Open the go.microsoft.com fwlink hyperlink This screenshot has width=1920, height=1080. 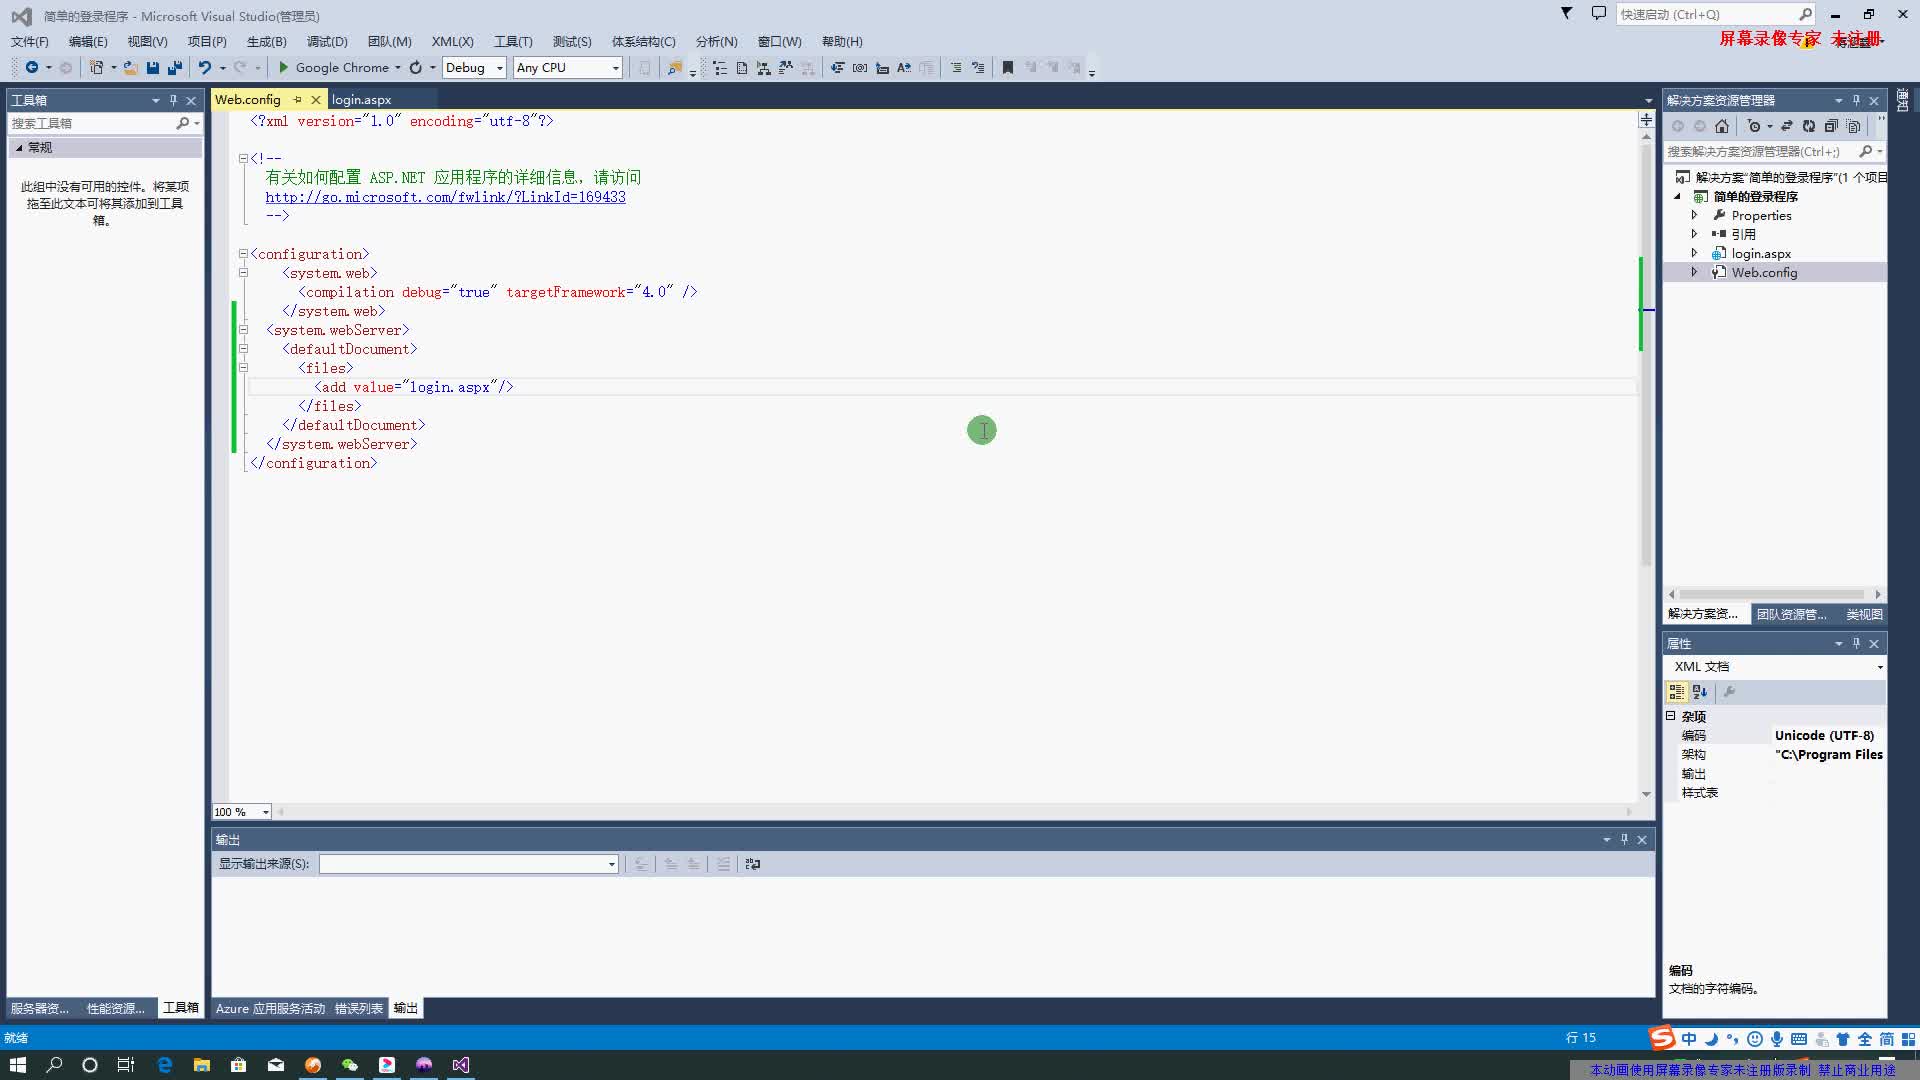click(445, 197)
